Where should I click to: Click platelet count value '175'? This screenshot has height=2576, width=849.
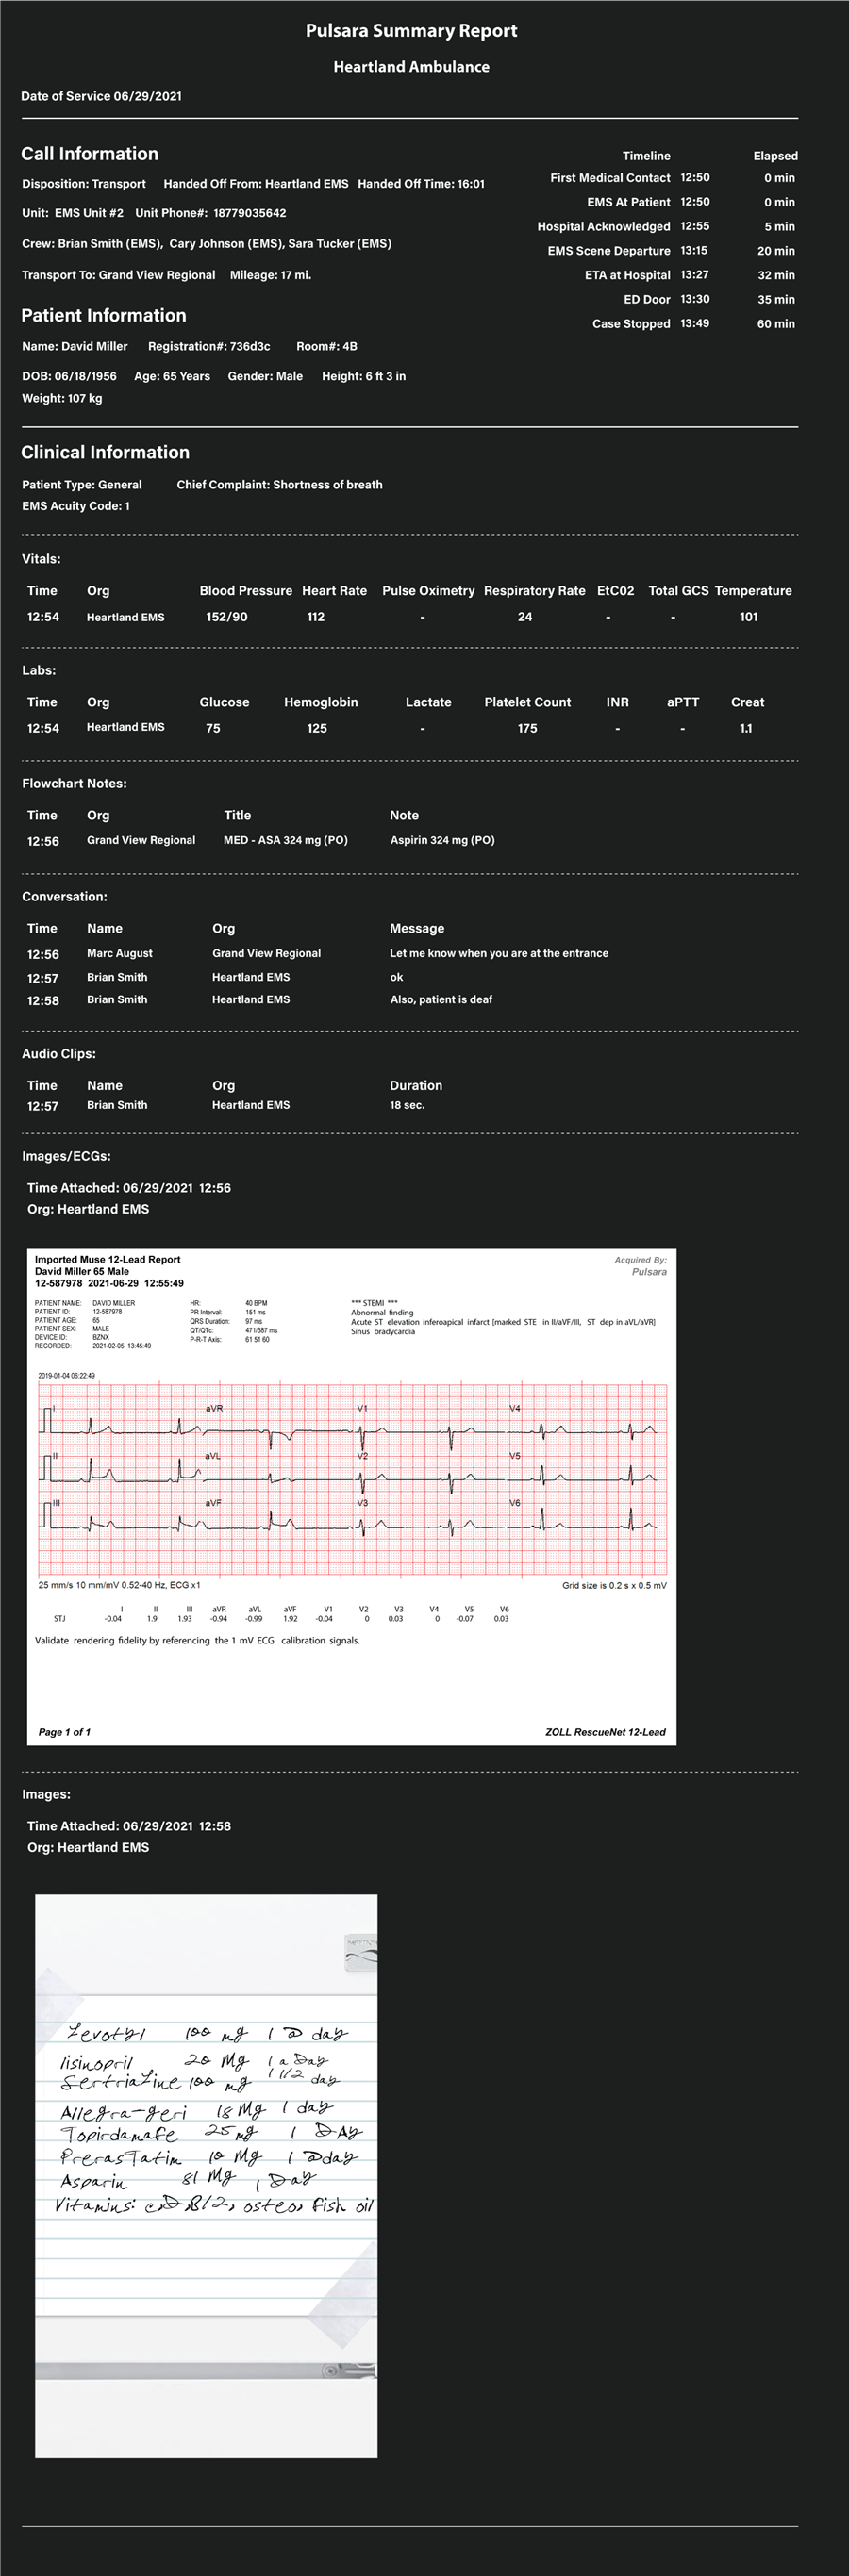pos(528,728)
